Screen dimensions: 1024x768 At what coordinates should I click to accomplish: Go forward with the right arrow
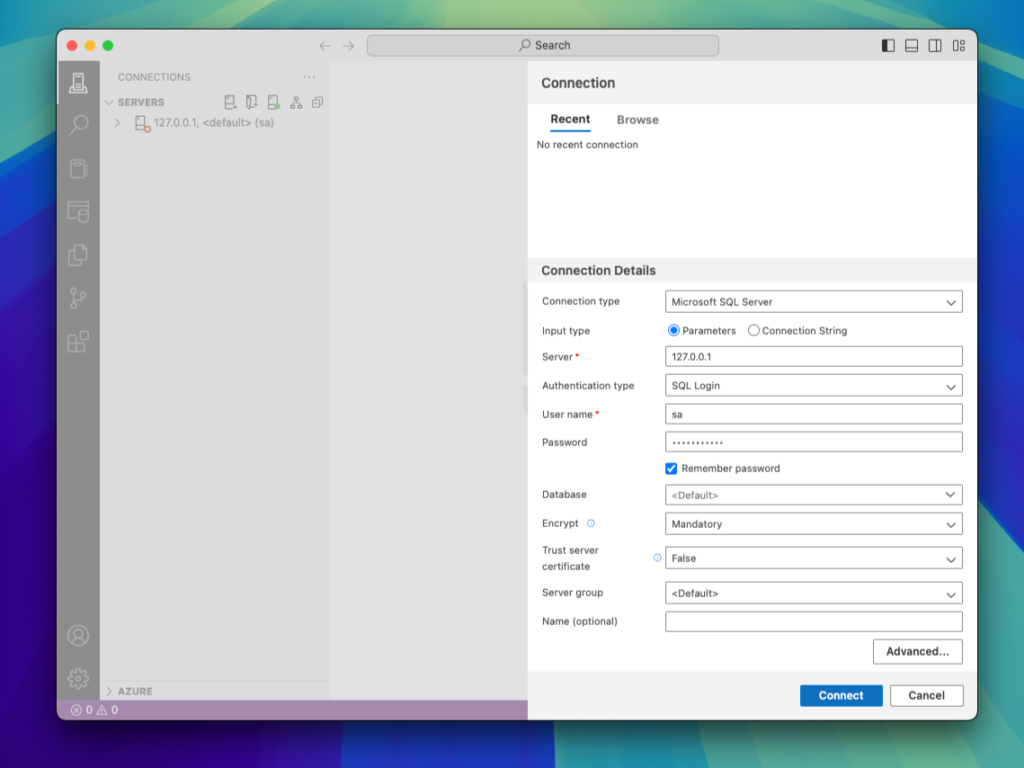pos(349,46)
